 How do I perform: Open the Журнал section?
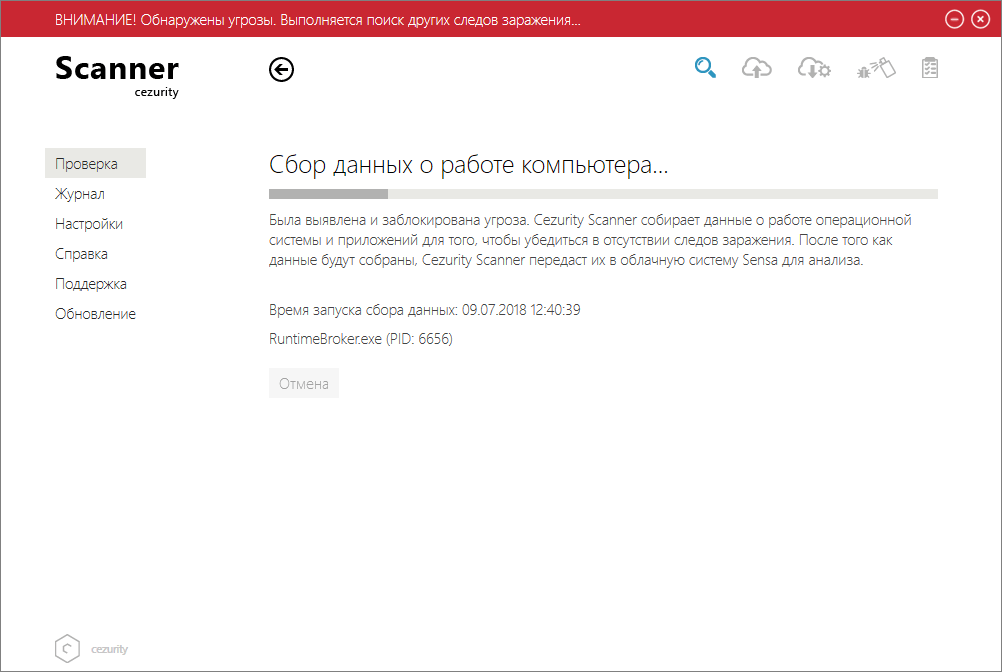(80, 194)
